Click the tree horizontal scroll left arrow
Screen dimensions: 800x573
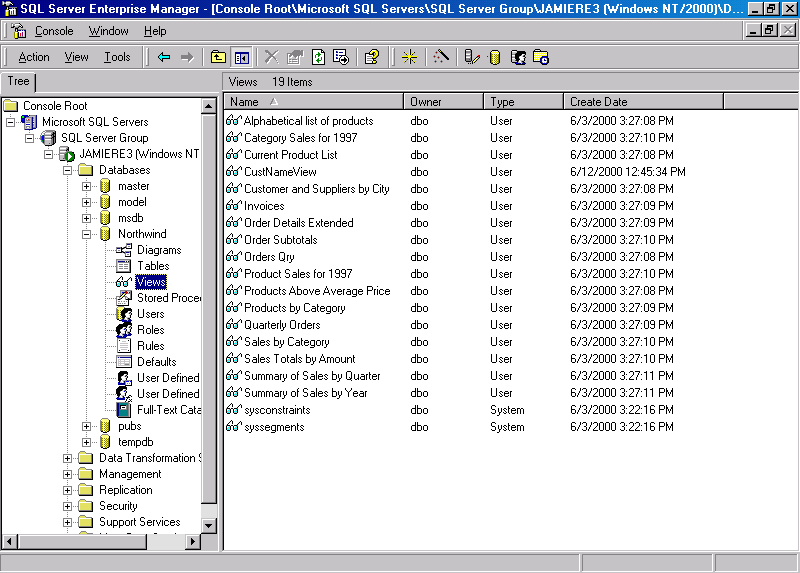click(x=10, y=541)
